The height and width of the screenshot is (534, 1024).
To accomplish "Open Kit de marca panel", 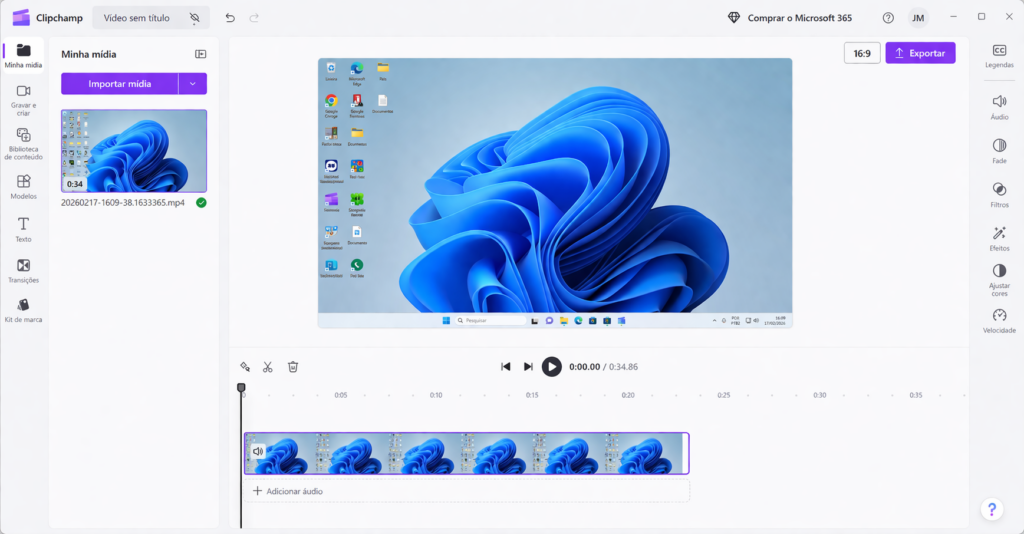I will tap(24, 310).
